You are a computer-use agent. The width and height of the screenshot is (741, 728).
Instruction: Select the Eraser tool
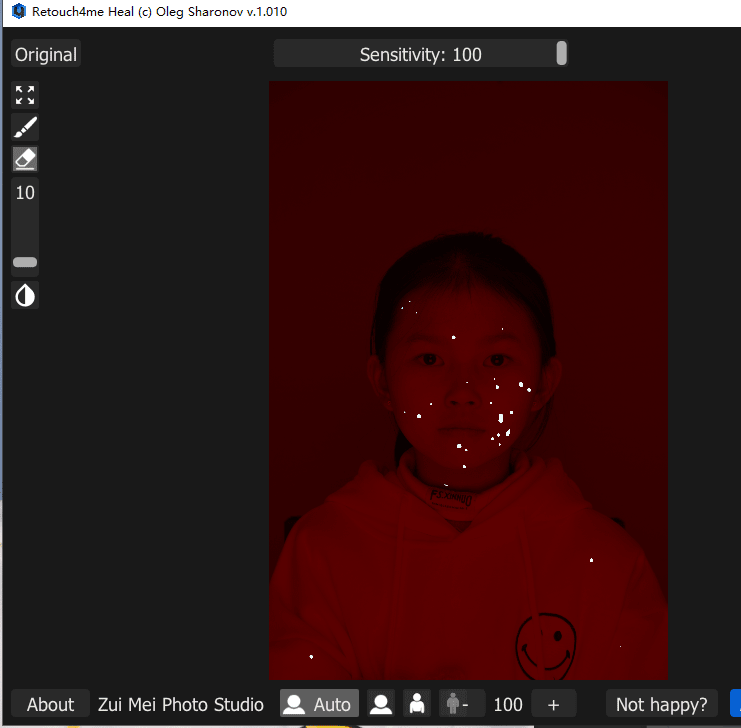tap(25, 159)
